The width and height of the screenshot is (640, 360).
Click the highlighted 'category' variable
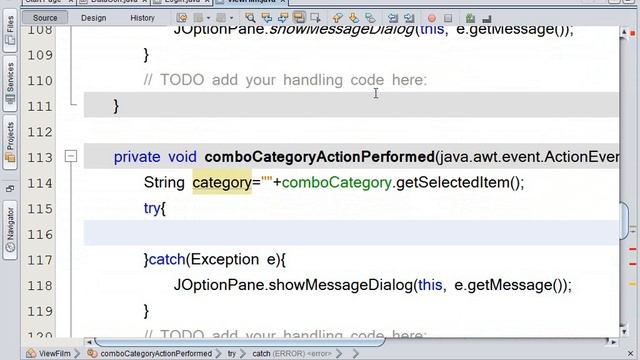222,182
